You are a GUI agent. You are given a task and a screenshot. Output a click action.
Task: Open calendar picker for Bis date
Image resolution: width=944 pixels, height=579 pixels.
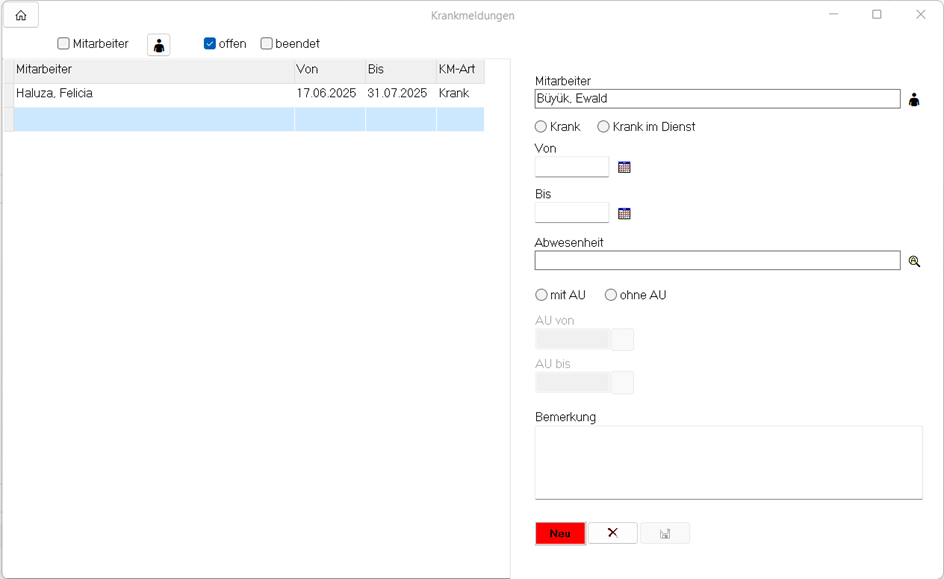624,213
